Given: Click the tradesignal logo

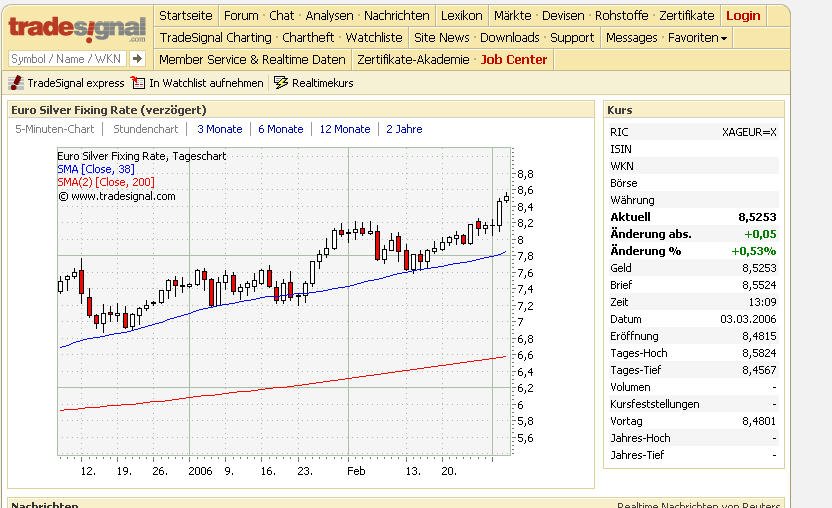Looking at the screenshot, I should coord(76,27).
